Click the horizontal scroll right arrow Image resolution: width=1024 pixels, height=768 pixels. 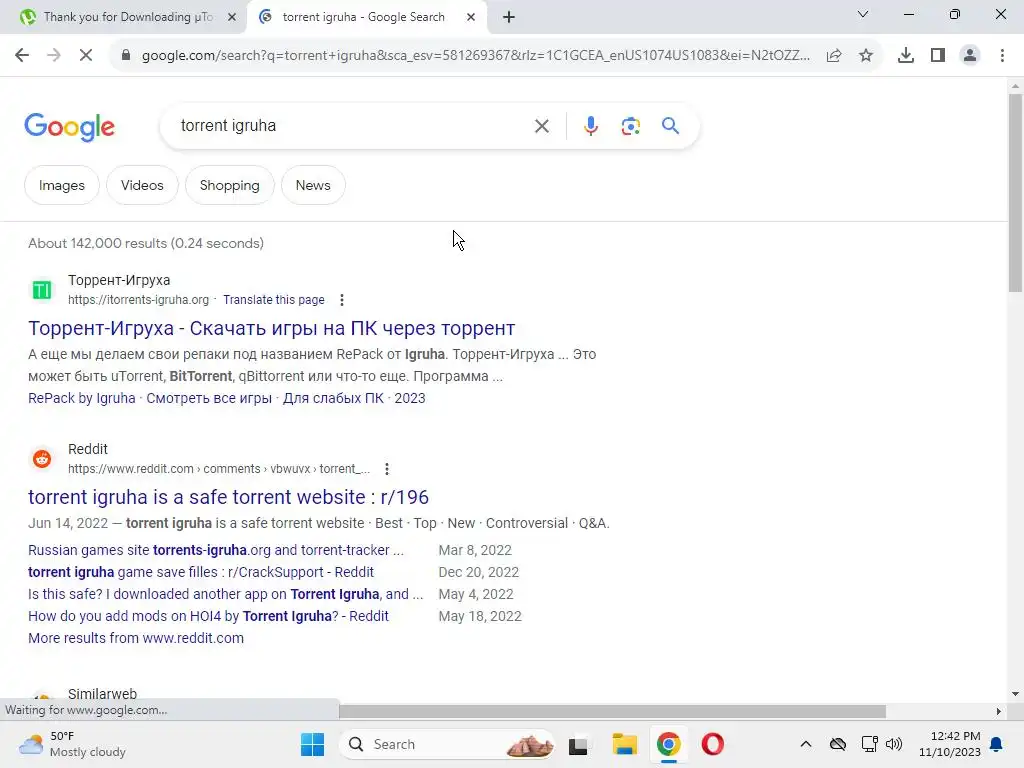pos(999,711)
